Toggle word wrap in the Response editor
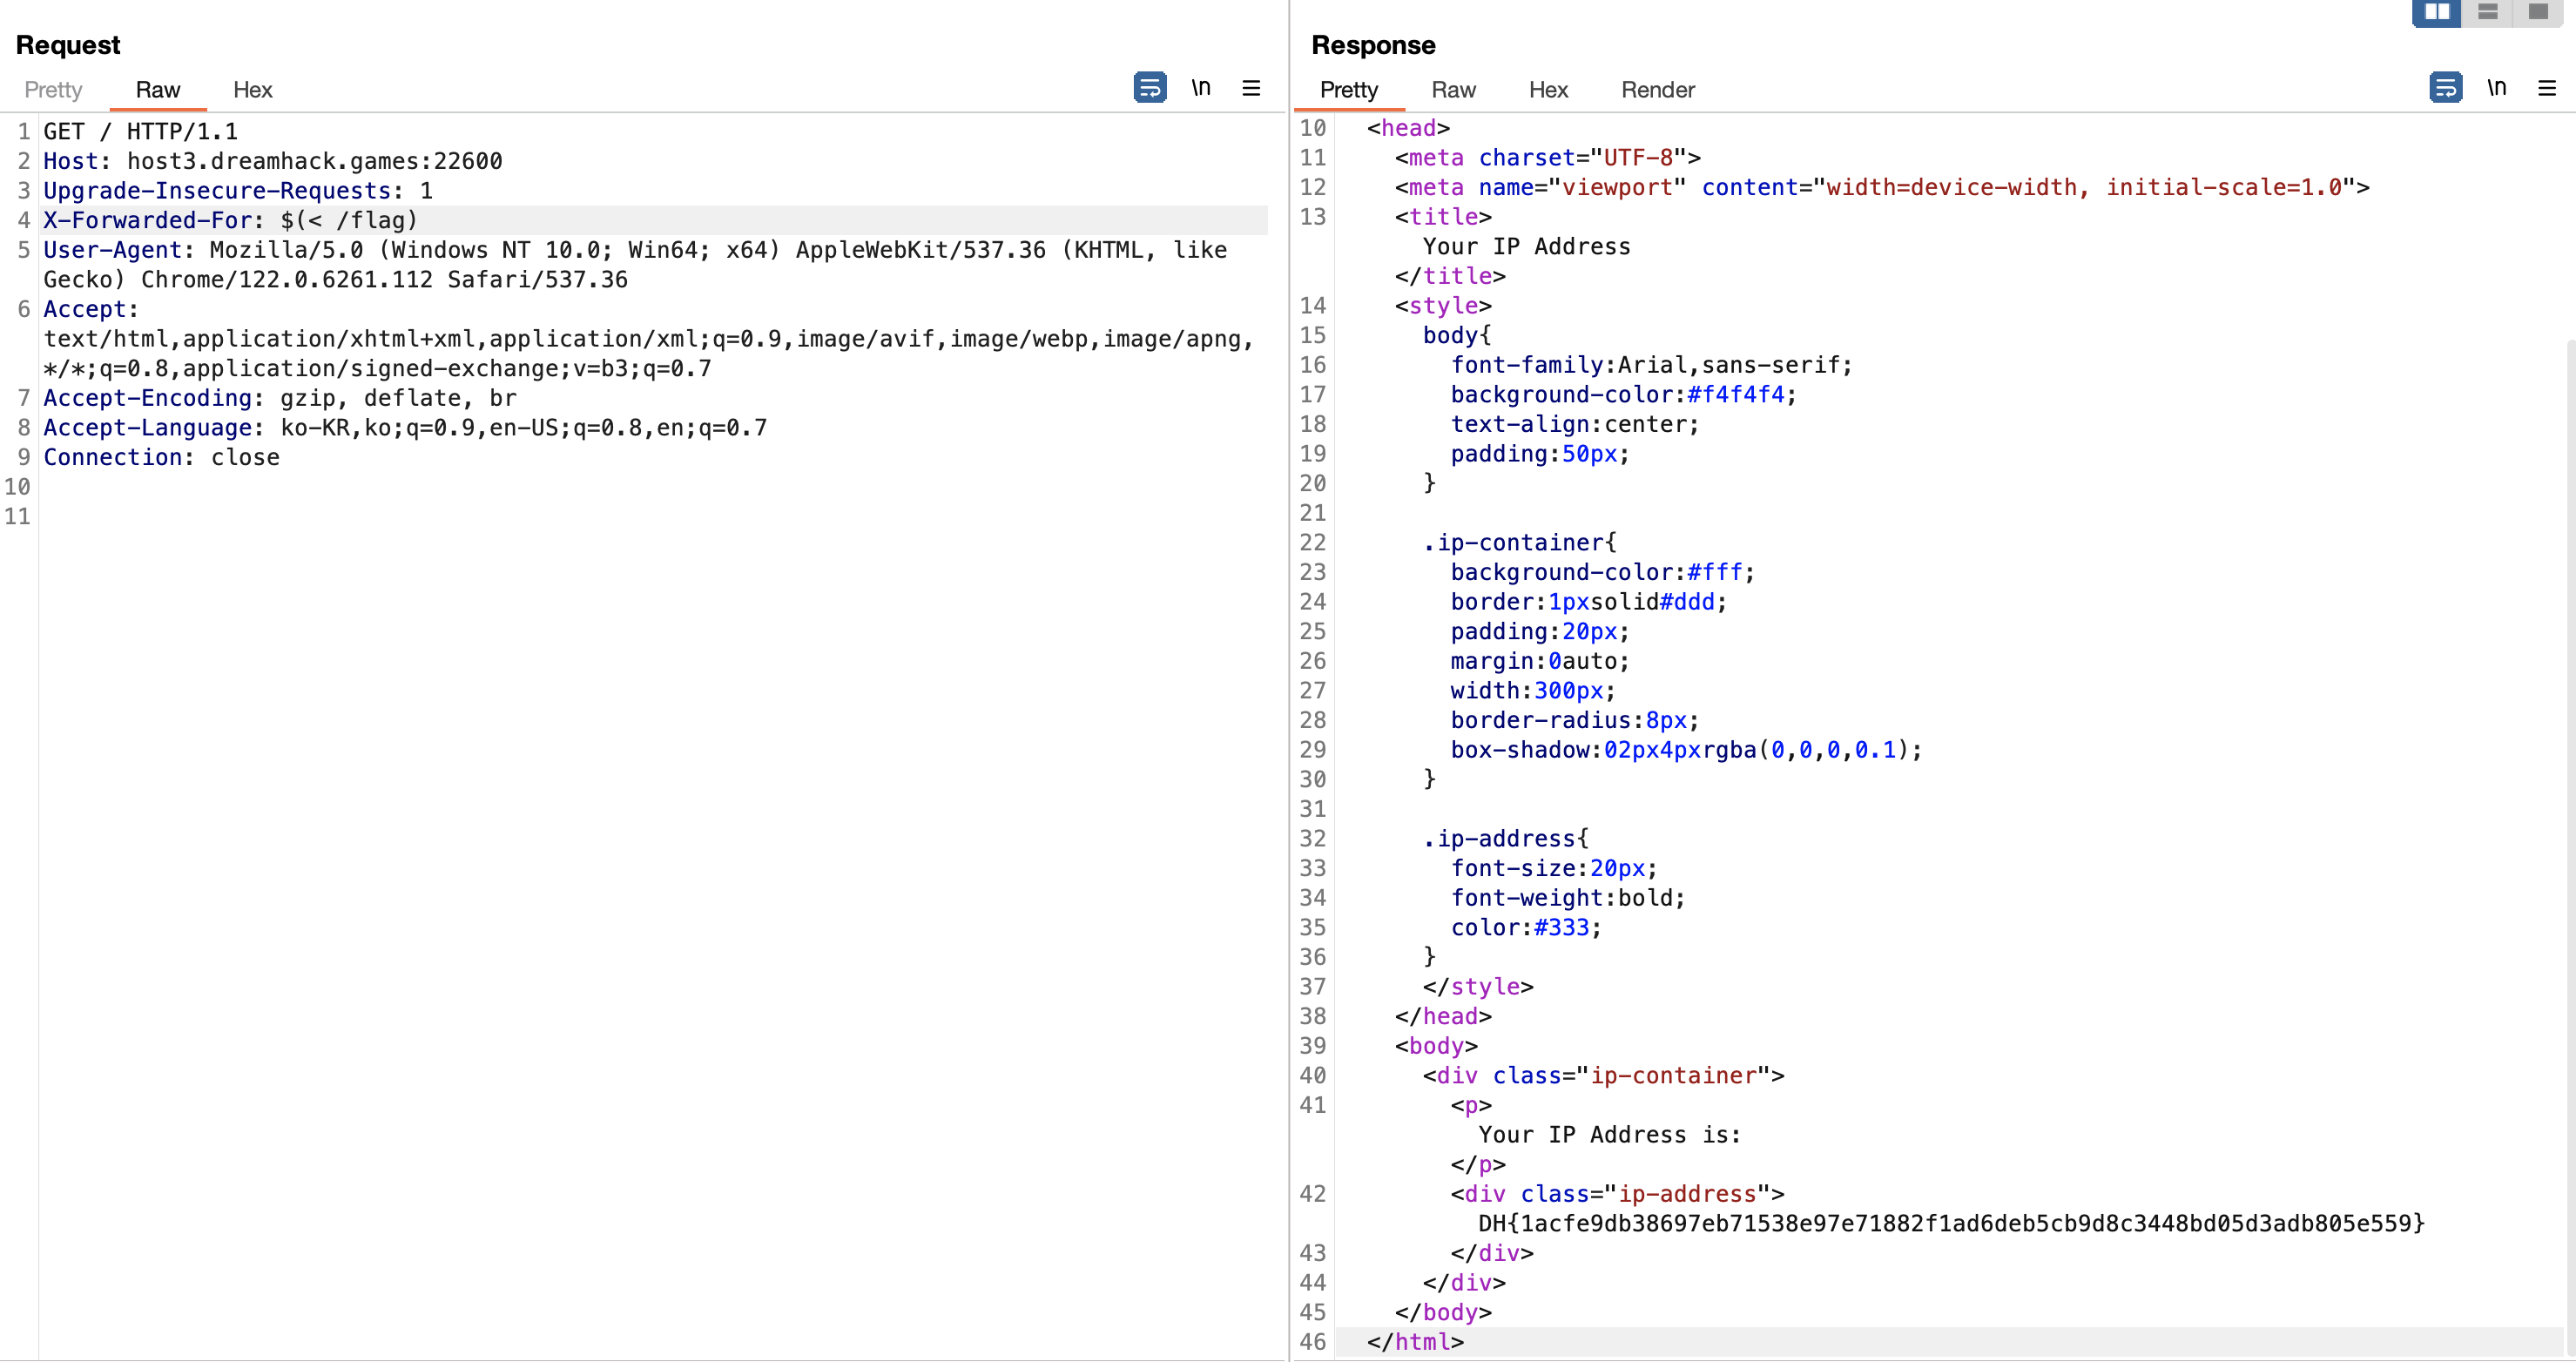Image resolution: width=2576 pixels, height=1362 pixels. [2446, 88]
